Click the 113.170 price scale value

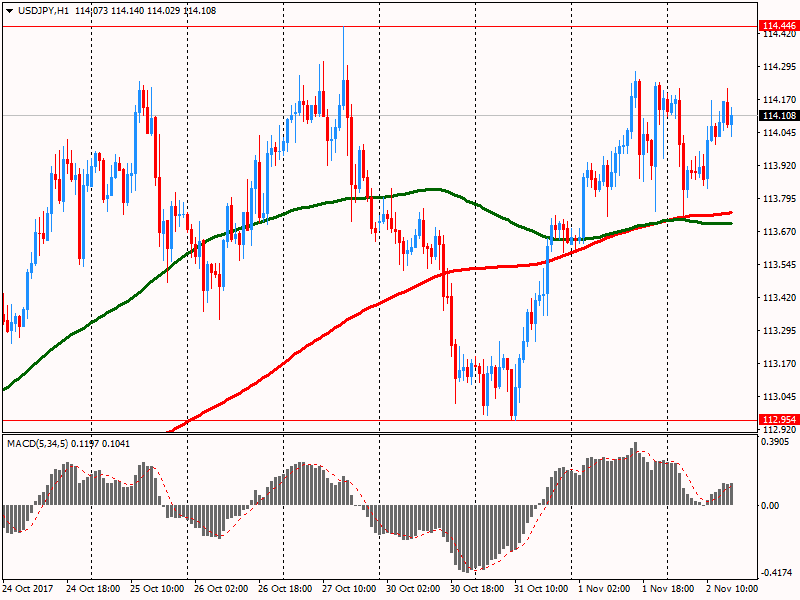click(x=779, y=364)
